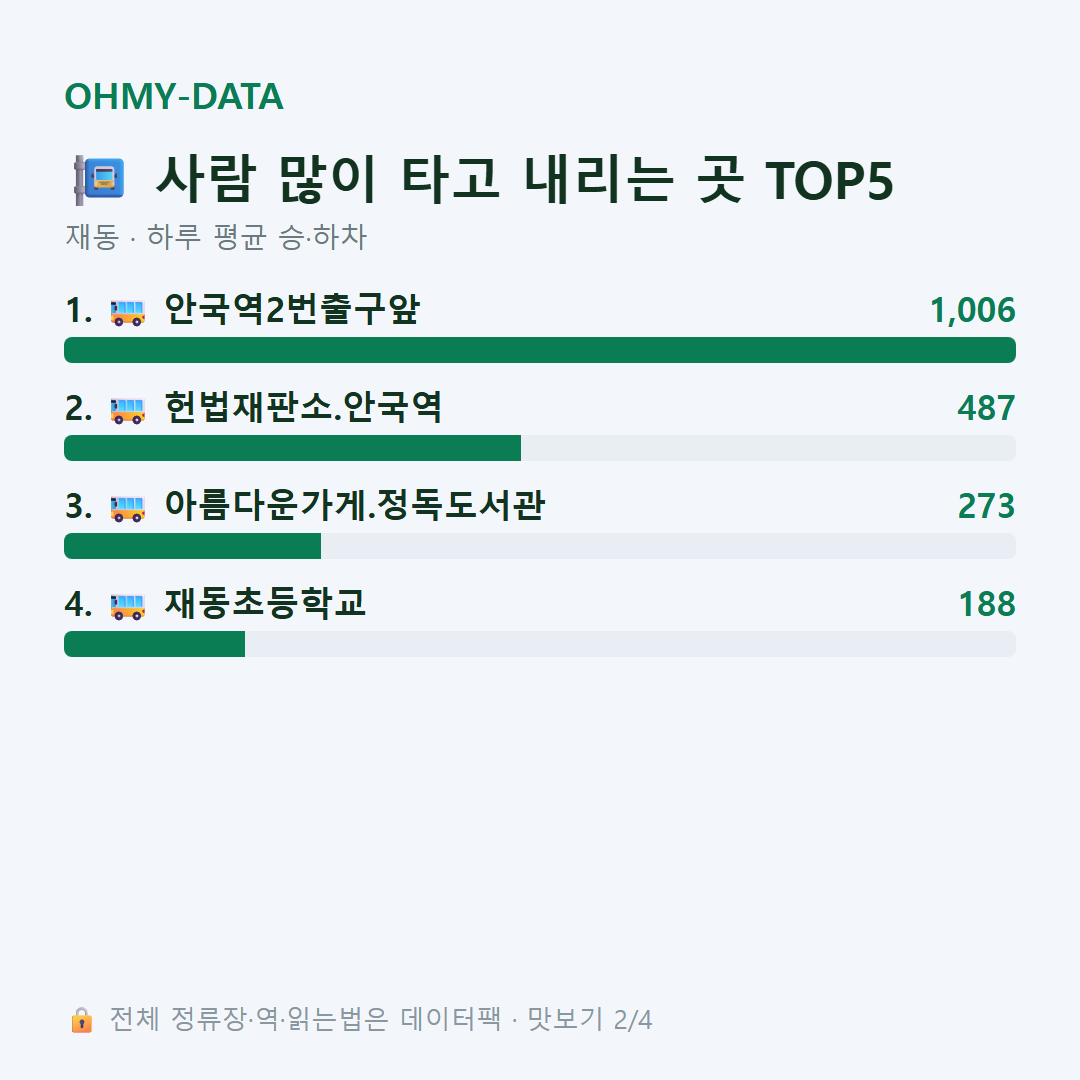Click the OHMY-DATA brand label
Screen dimensions: 1080x1080
tap(174, 96)
